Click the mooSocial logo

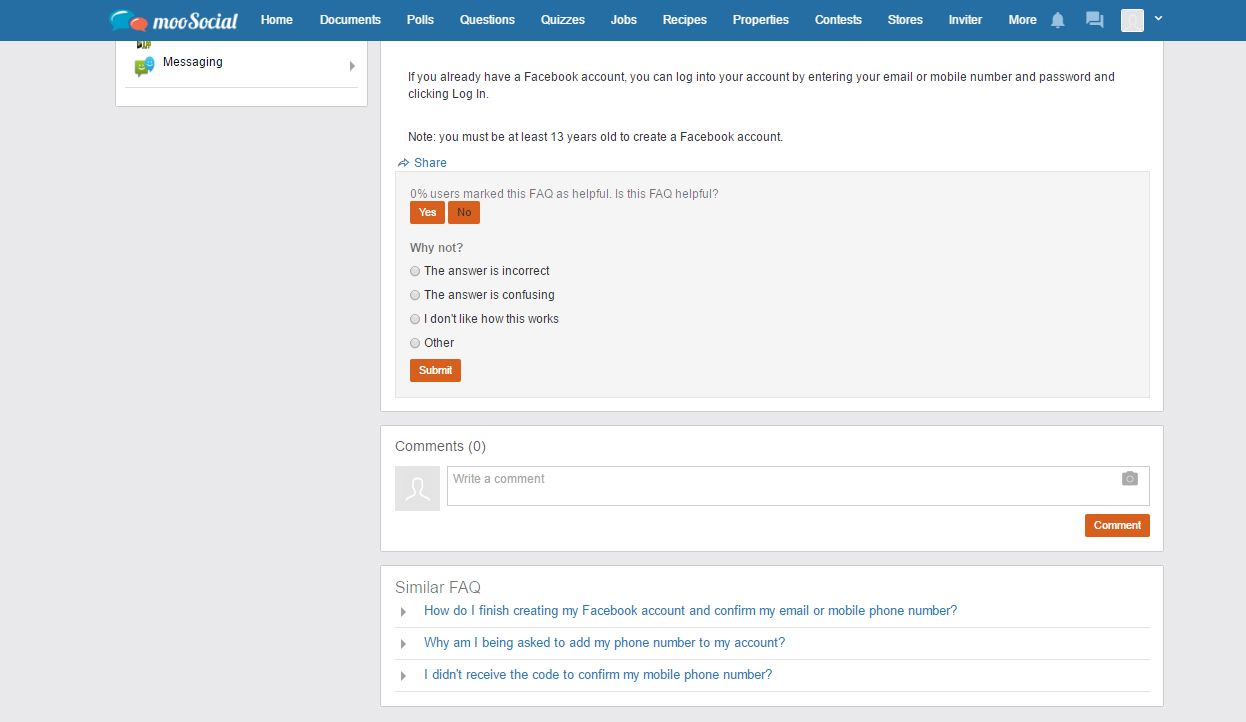tap(174, 20)
